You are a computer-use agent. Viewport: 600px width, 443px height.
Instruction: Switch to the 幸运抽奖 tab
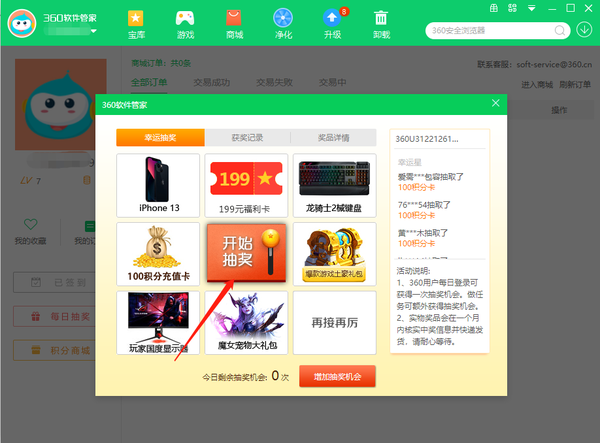[x=160, y=137]
